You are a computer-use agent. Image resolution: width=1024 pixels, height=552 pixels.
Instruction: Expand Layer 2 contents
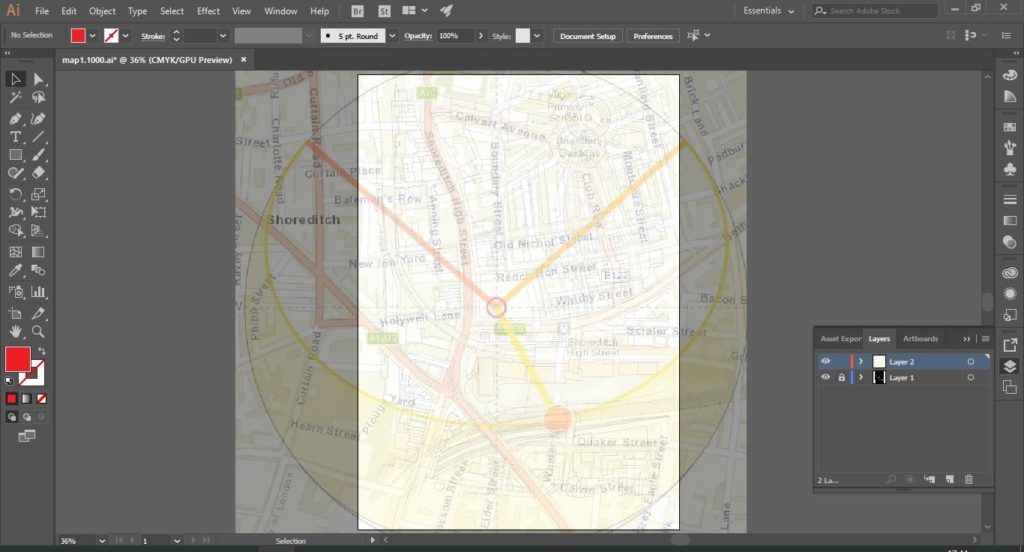tap(861, 361)
